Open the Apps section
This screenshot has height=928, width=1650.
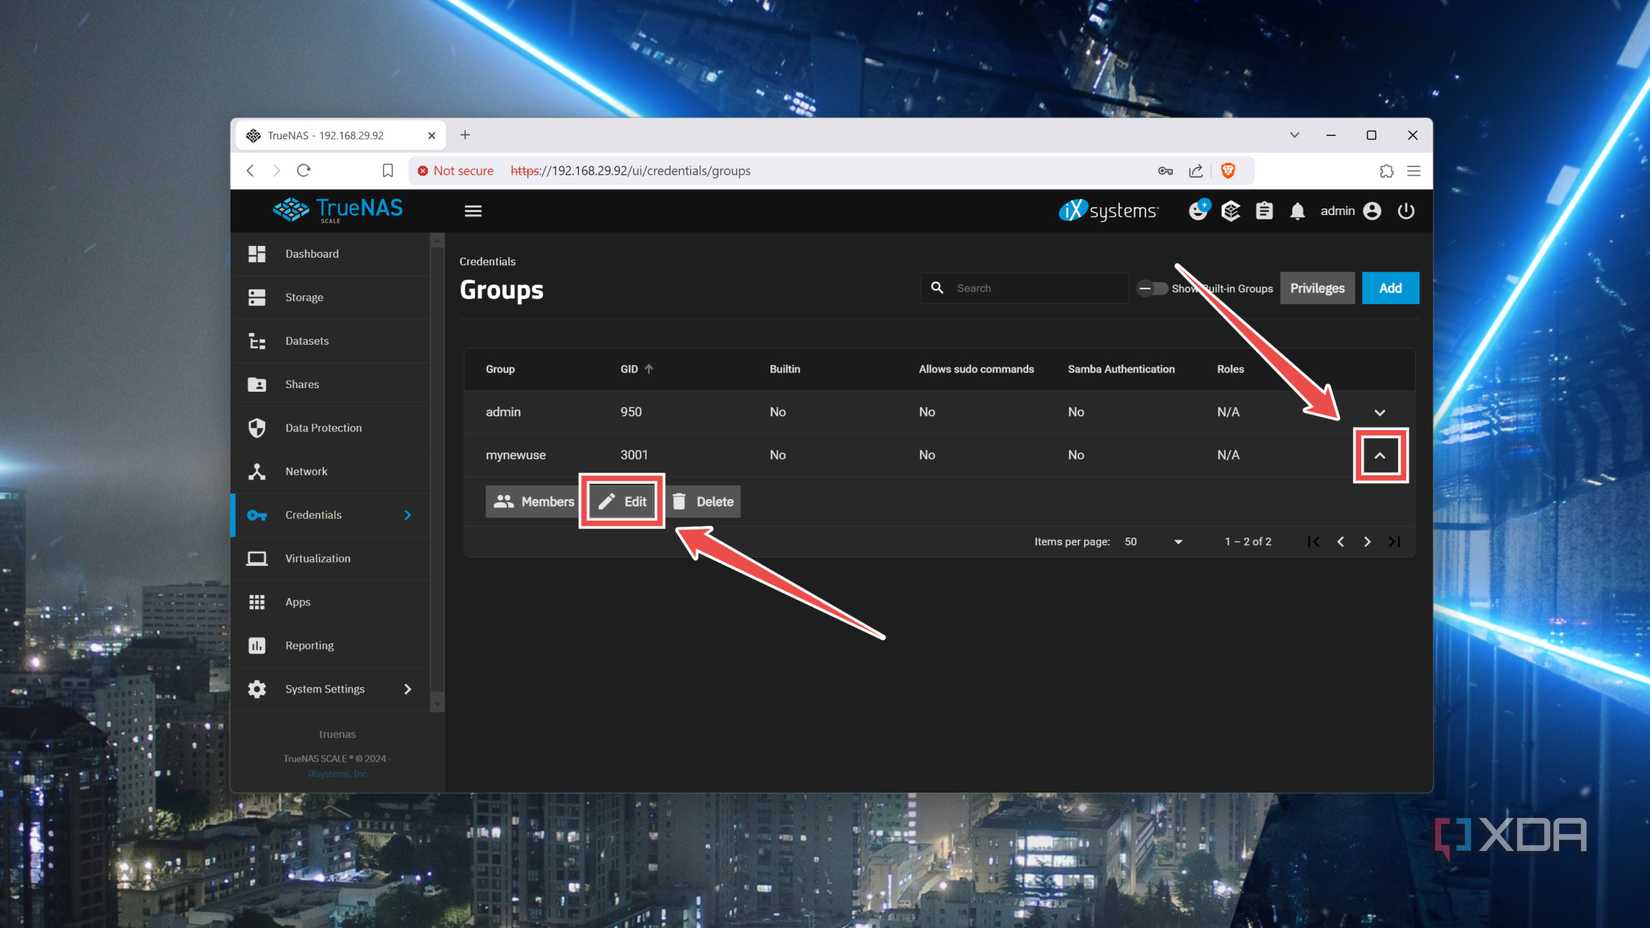pos(297,601)
